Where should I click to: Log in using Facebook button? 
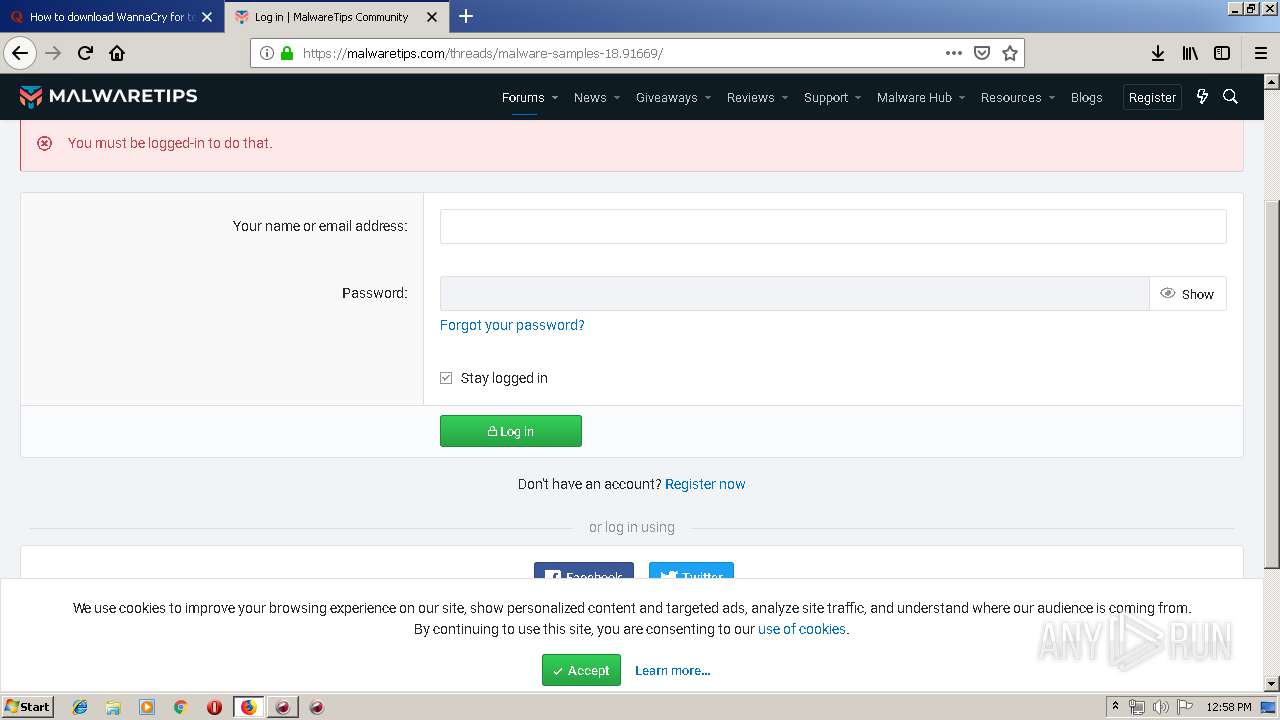(x=584, y=571)
